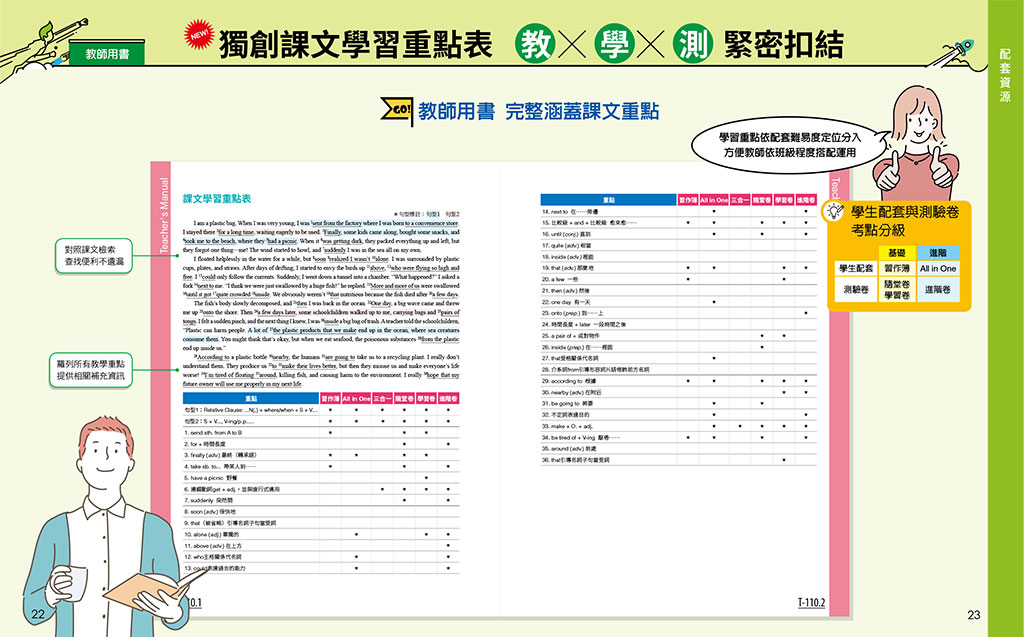Click row '22. one day 有一天'
Viewport: 1024px width, 637px height.
pos(679,302)
